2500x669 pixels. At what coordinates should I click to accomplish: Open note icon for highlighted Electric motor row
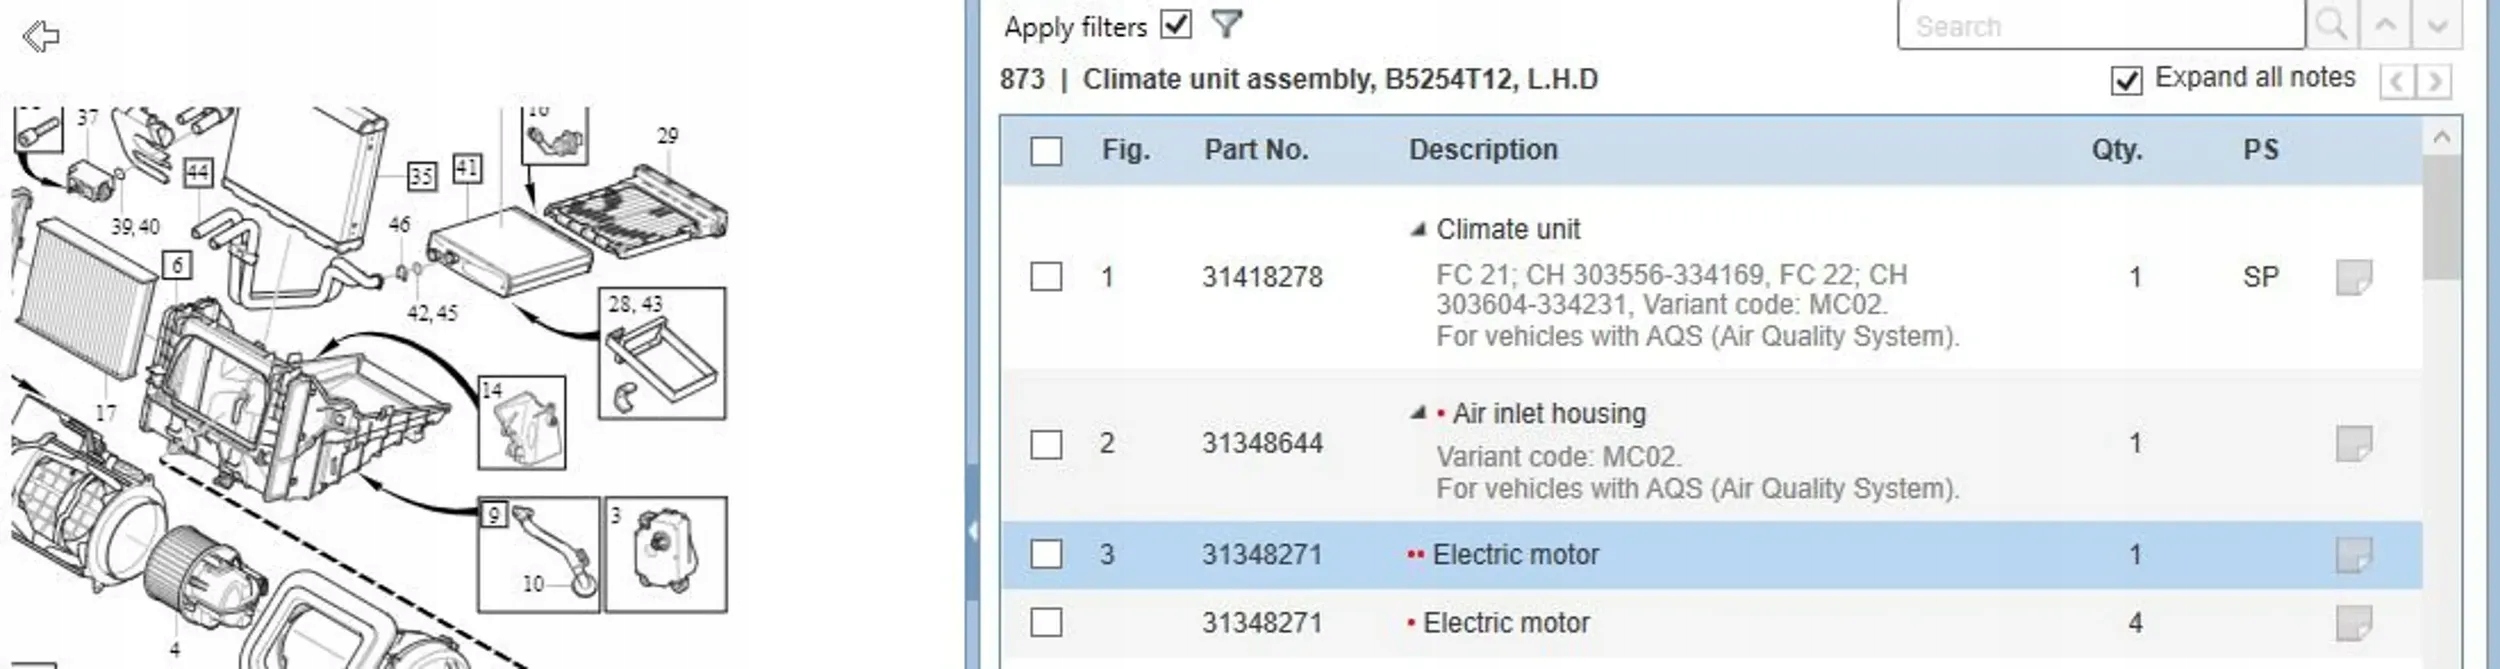(2353, 554)
